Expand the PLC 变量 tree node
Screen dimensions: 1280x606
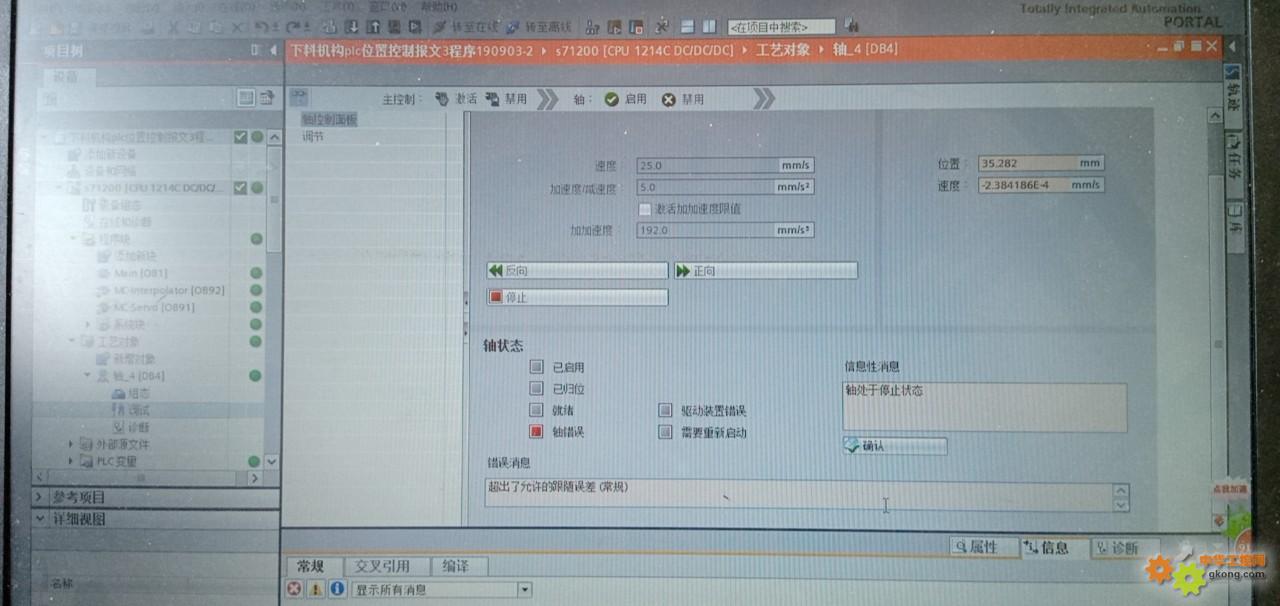71,461
